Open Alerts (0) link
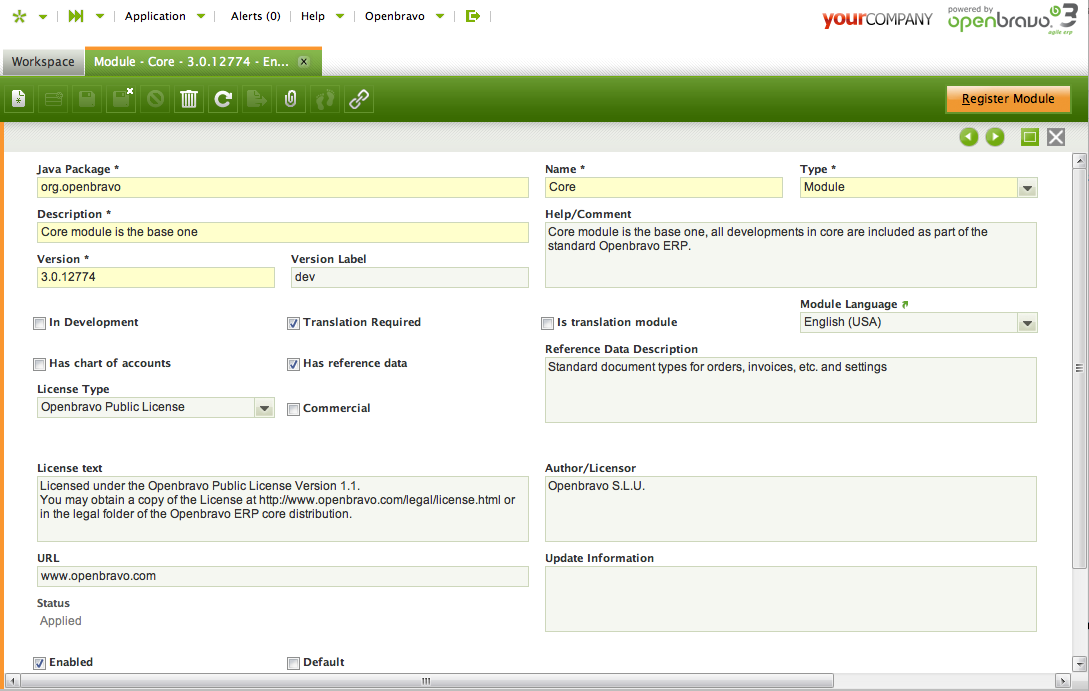Image resolution: width=1089 pixels, height=691 pixels. click(255, 16)
